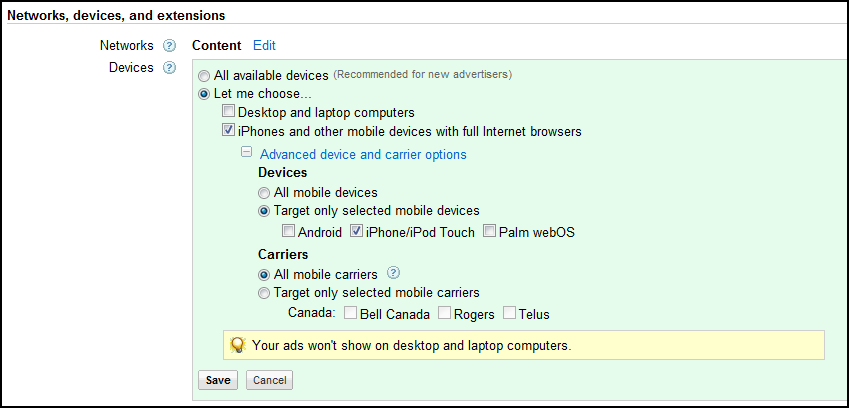Uncheck iPhones and other mobile devices option
The height and width of the screenshot is (408, 849).
[229, 131]
